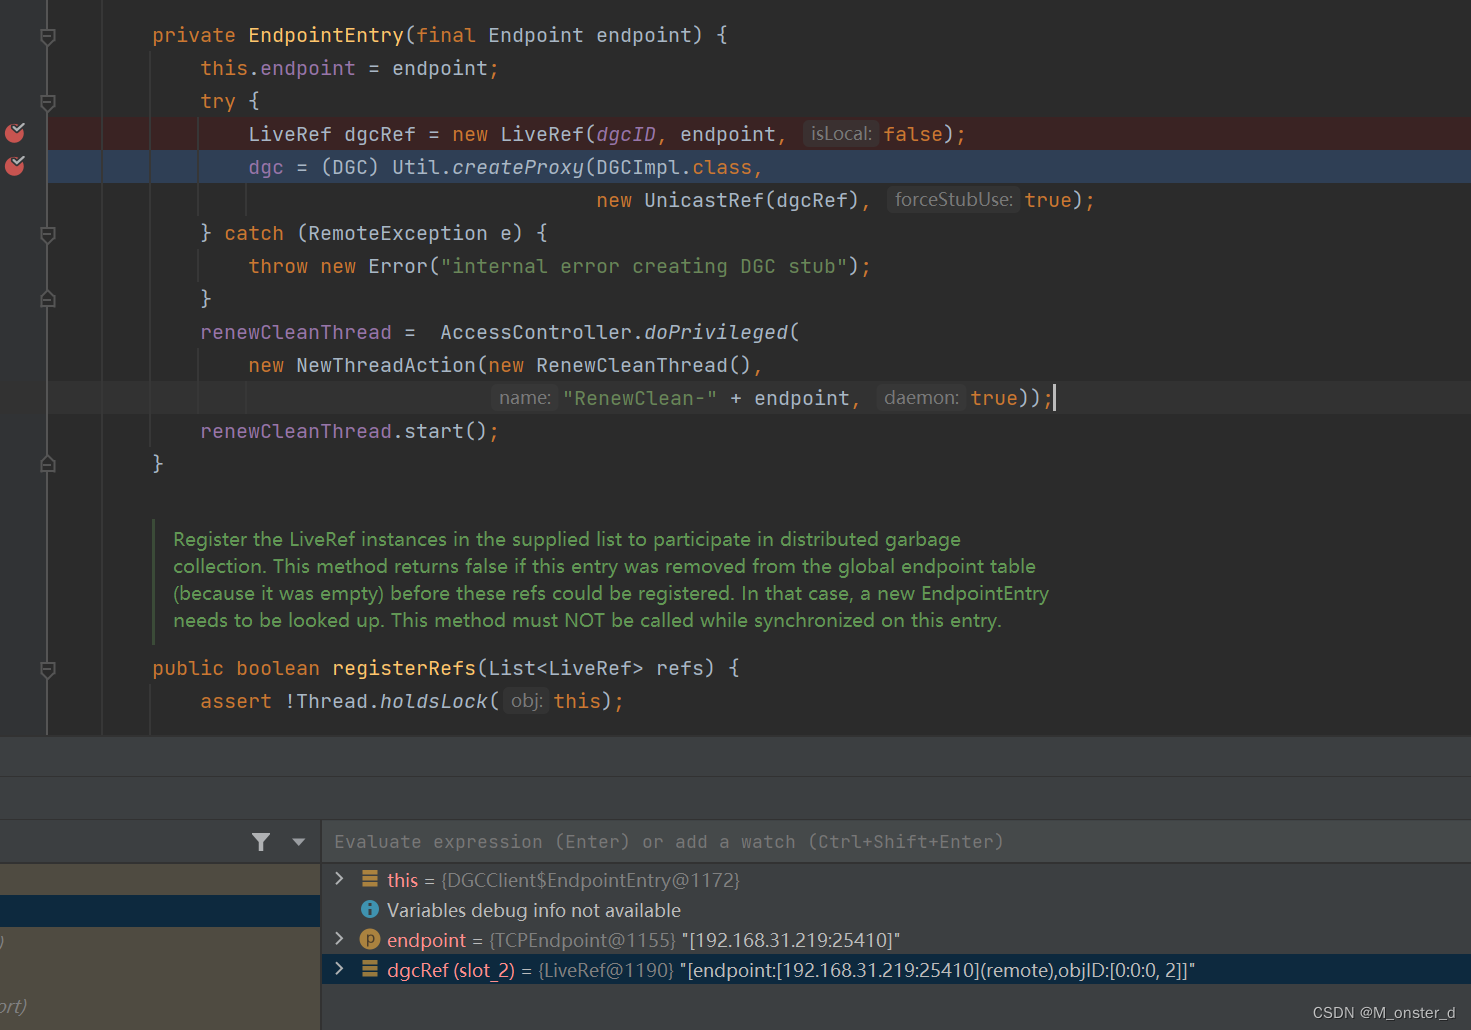1471x1030 pixels.
Task: Click the createProxy method call
Action: 518,167
